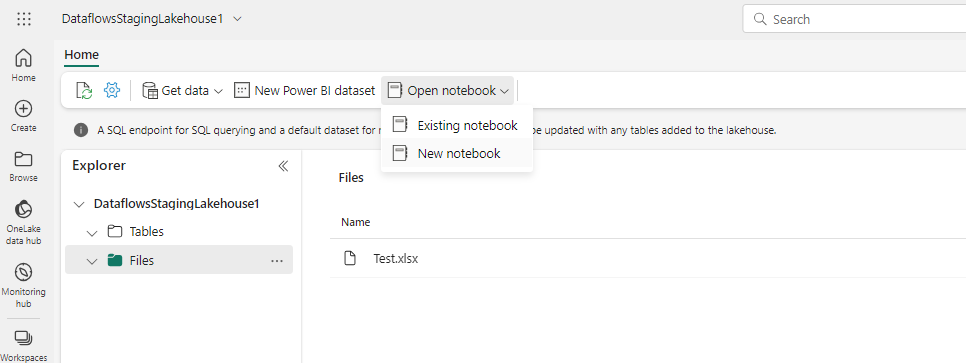Collapse the Explorer pane
The width and height of the screenshot is (966, 363).
pos(283,166)
